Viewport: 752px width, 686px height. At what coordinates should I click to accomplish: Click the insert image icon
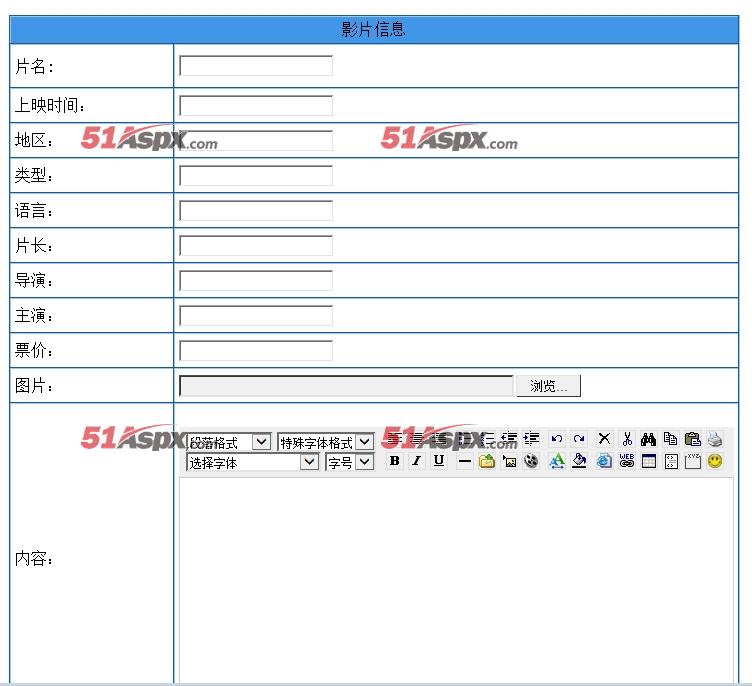point(509,461)
